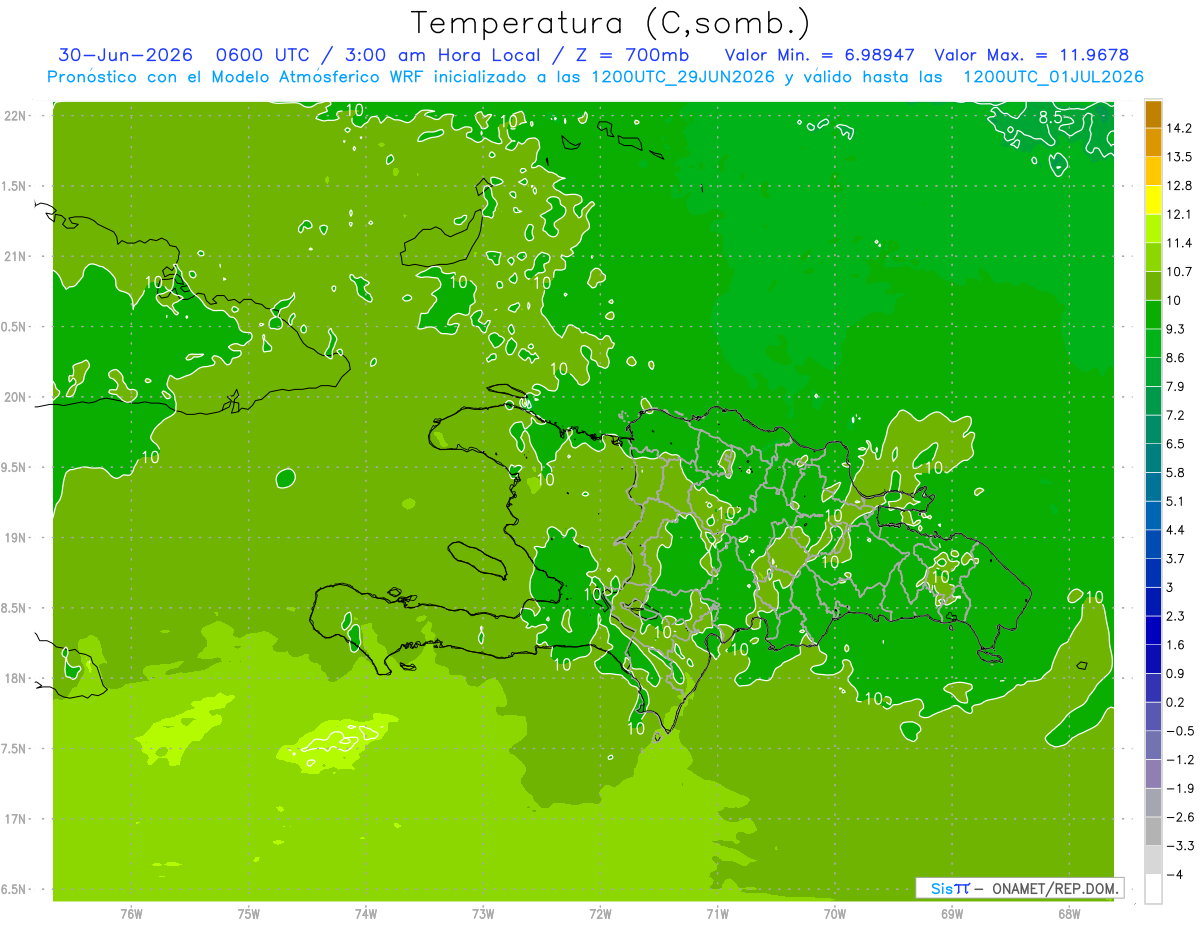The width and height of the screenshot is (1200, 927).
Task: Pick the yellow colorbar segment between 12.8 and 12.1
Action: [x=1153, y=200]
